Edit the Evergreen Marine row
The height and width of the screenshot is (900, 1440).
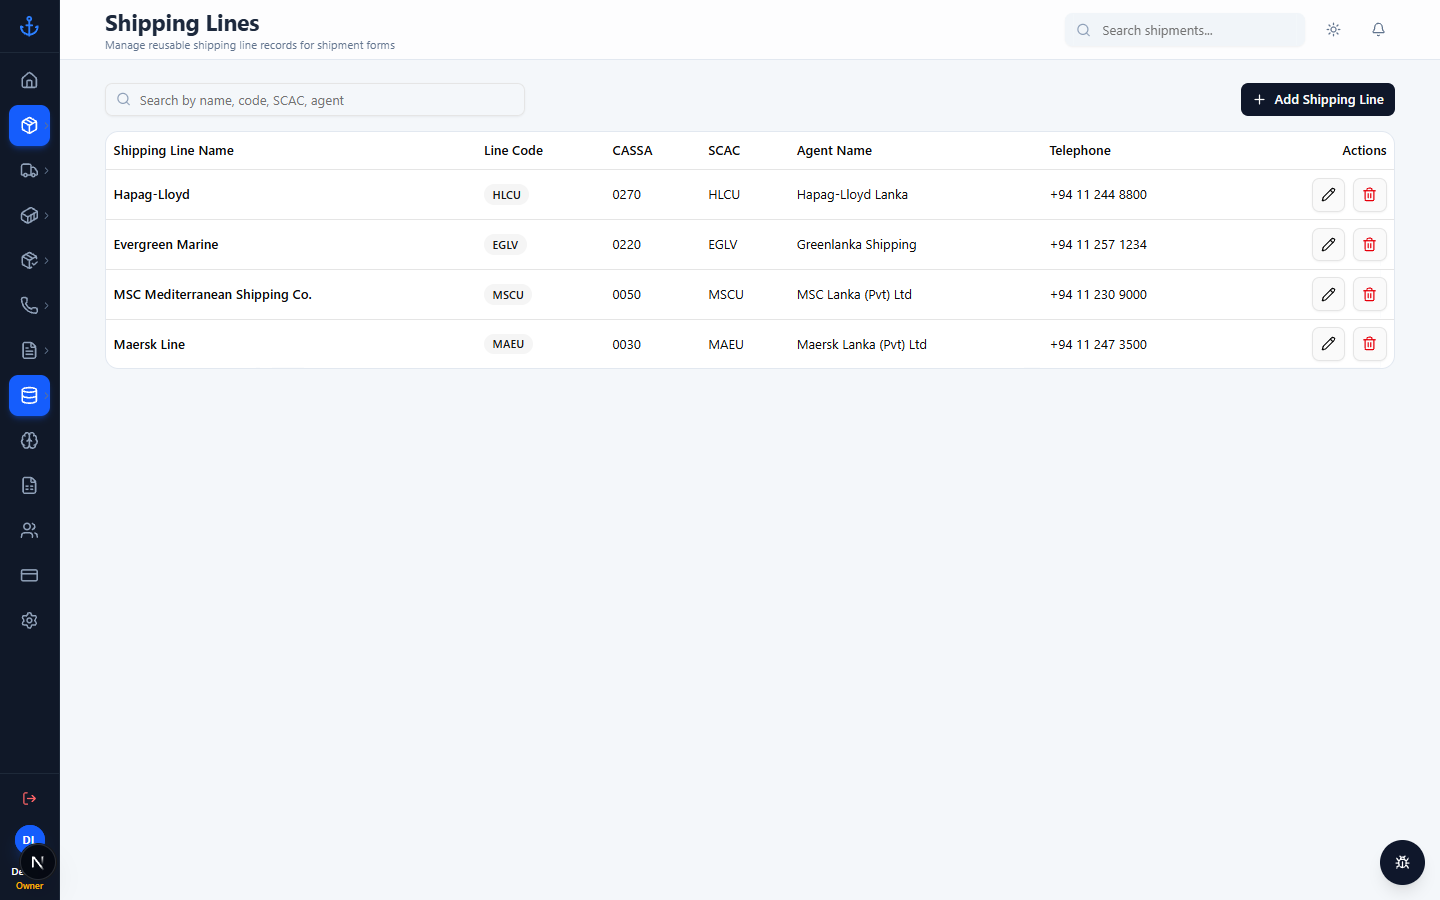coord(1328,244)
